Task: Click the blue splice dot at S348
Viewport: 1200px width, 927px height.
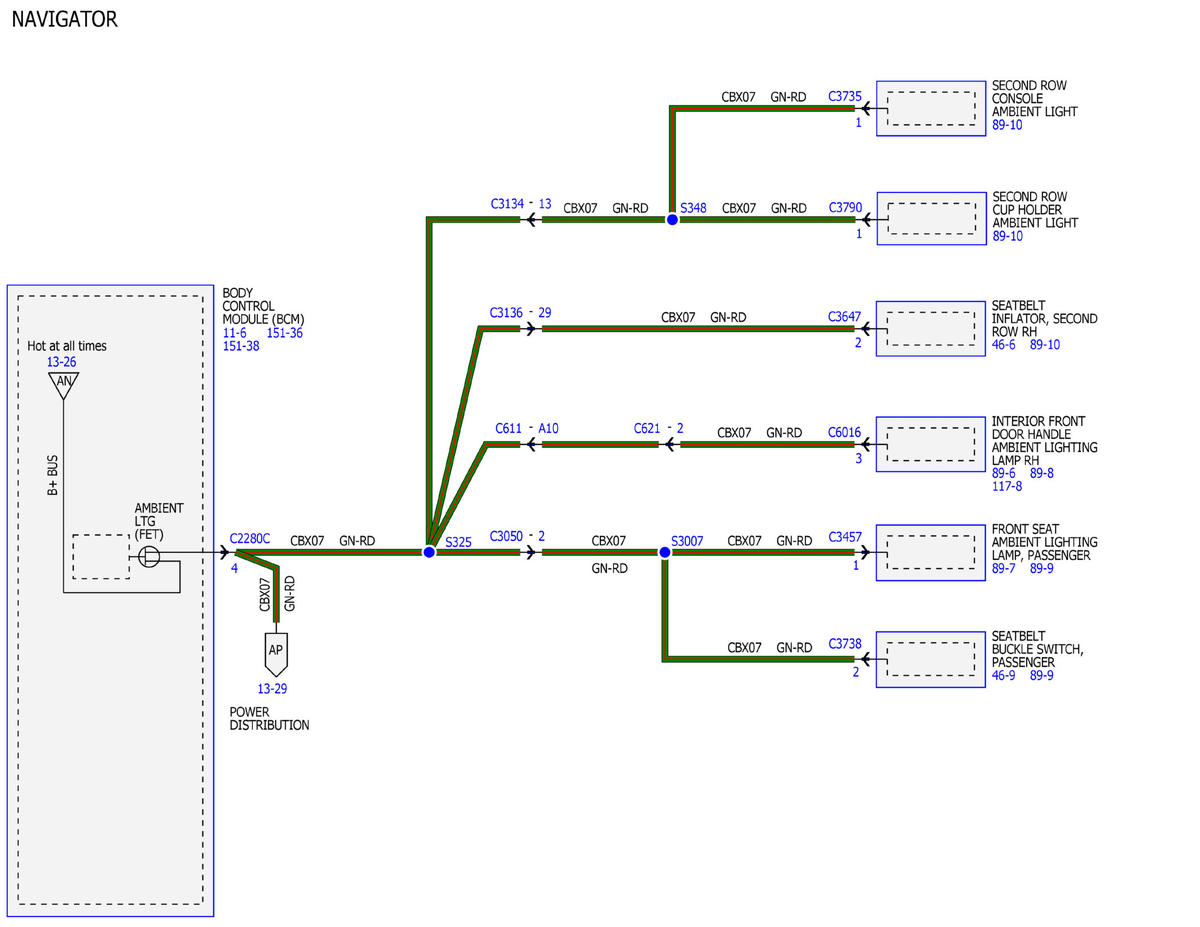Action: (x=672, y=219)
